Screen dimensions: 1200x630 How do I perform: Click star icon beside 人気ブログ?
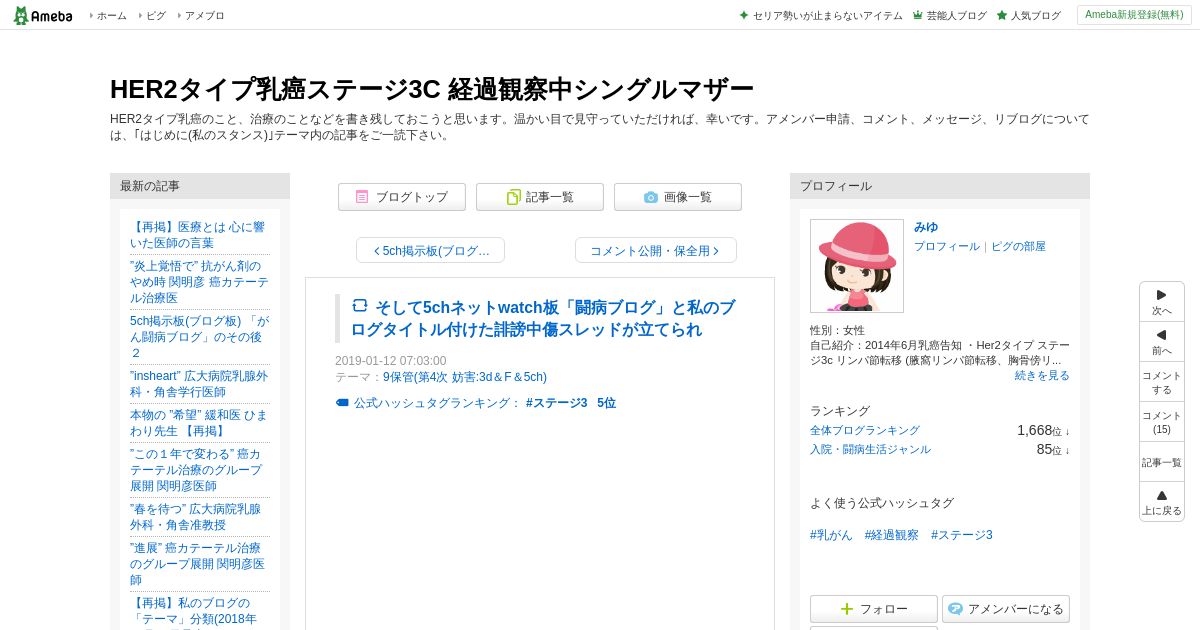(1002, 15)
